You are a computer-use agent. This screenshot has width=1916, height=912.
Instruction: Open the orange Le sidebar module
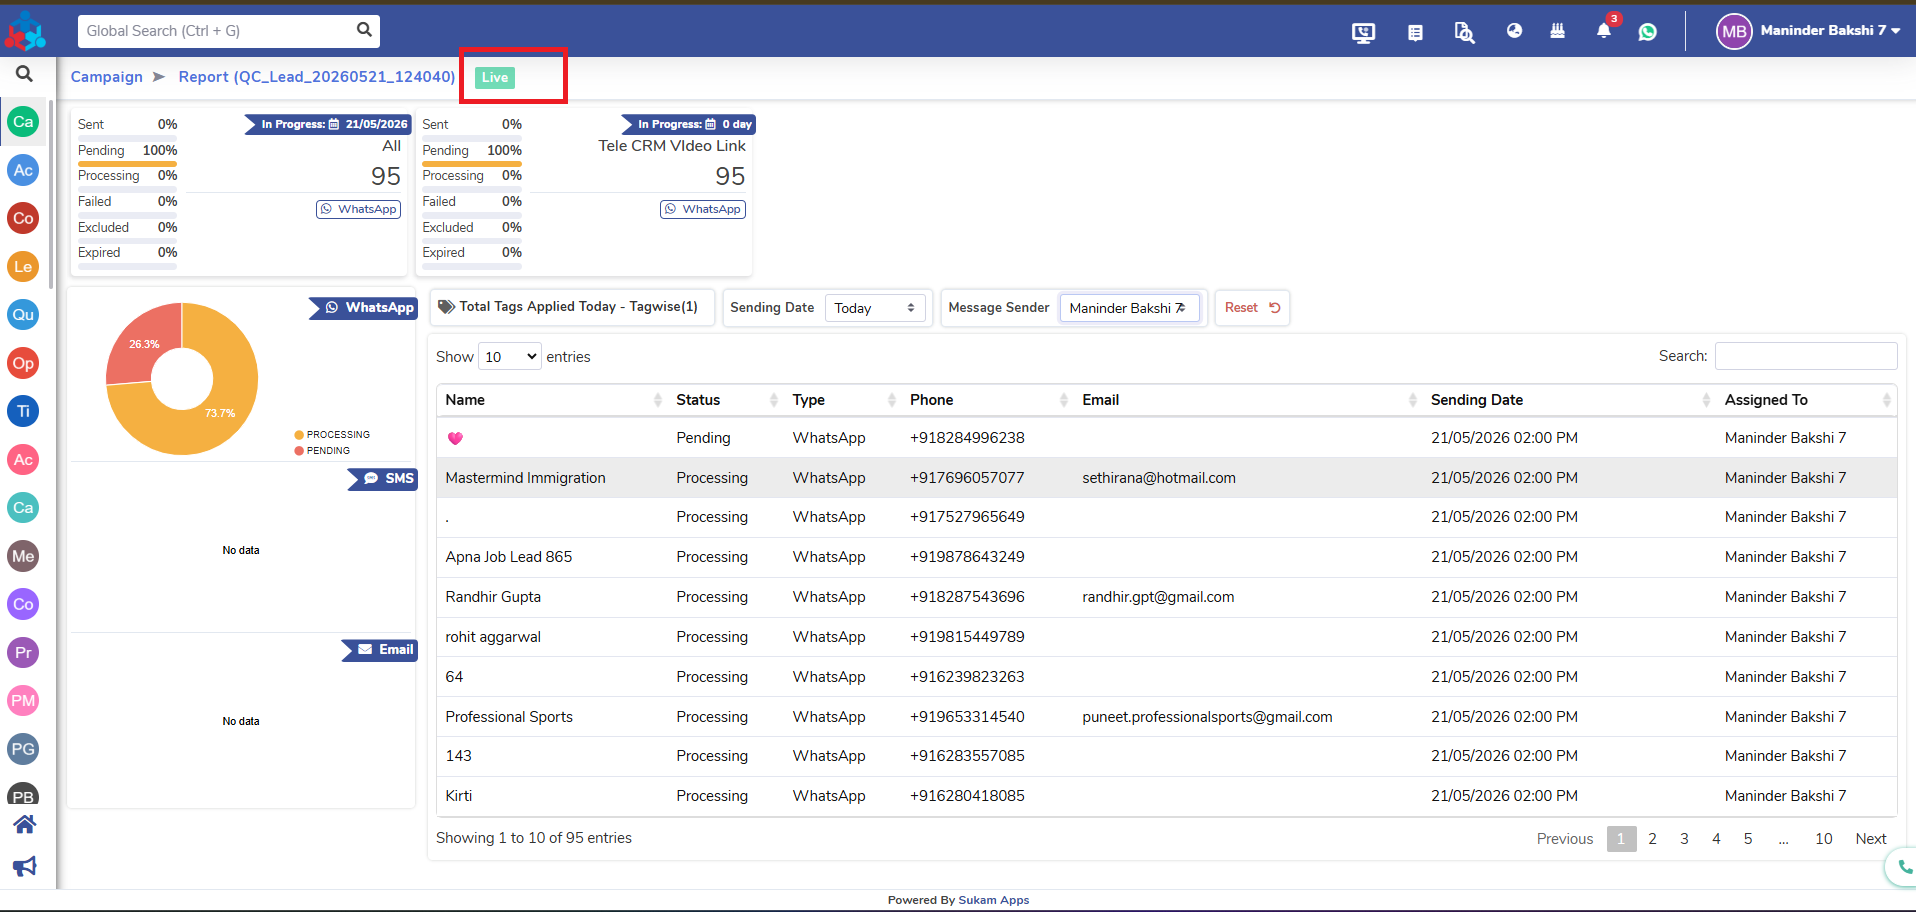coord(23,267)
